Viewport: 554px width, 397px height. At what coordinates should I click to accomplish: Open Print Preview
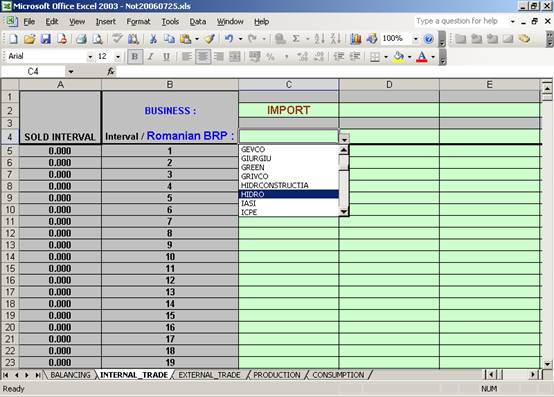[98, 39]
